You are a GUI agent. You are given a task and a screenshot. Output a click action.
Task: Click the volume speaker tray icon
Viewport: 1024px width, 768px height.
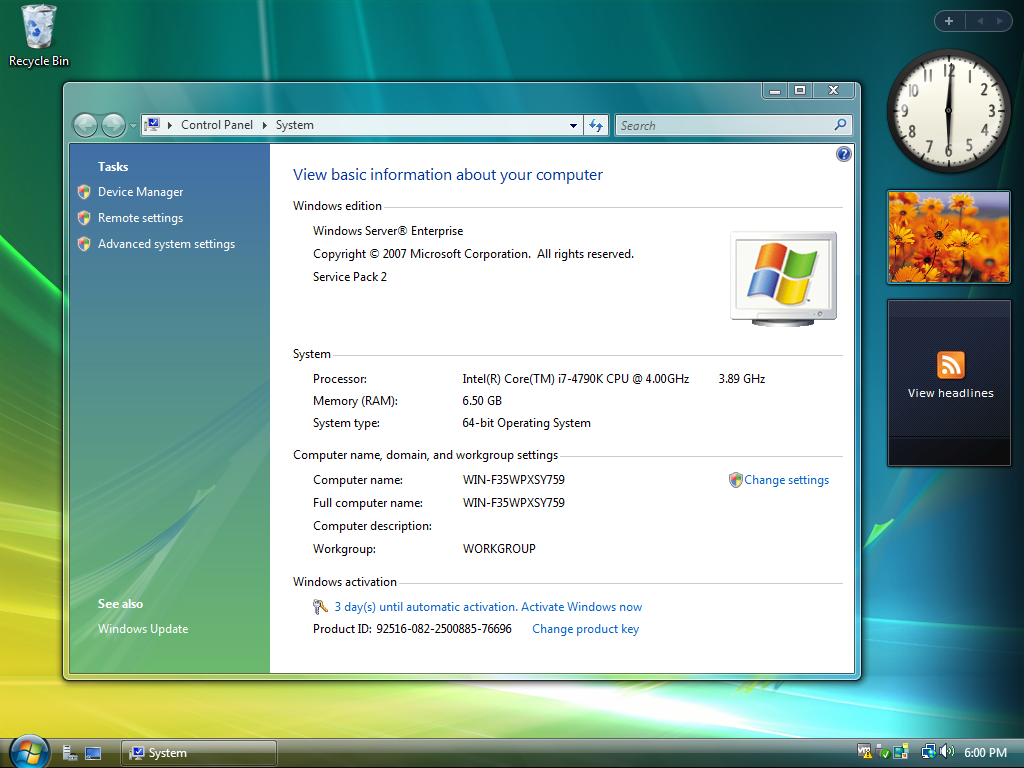click(x=946, y=752)
